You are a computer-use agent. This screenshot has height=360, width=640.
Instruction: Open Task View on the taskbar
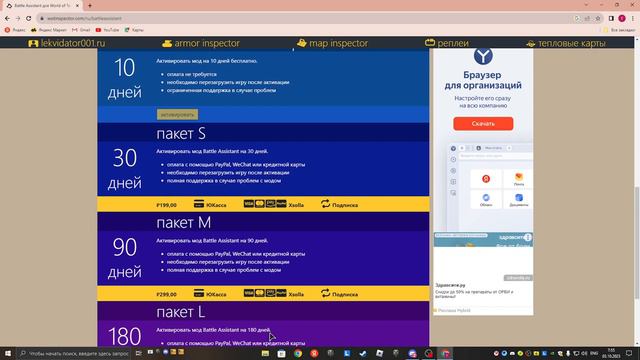pyautogui.click(x=139, y=353)
